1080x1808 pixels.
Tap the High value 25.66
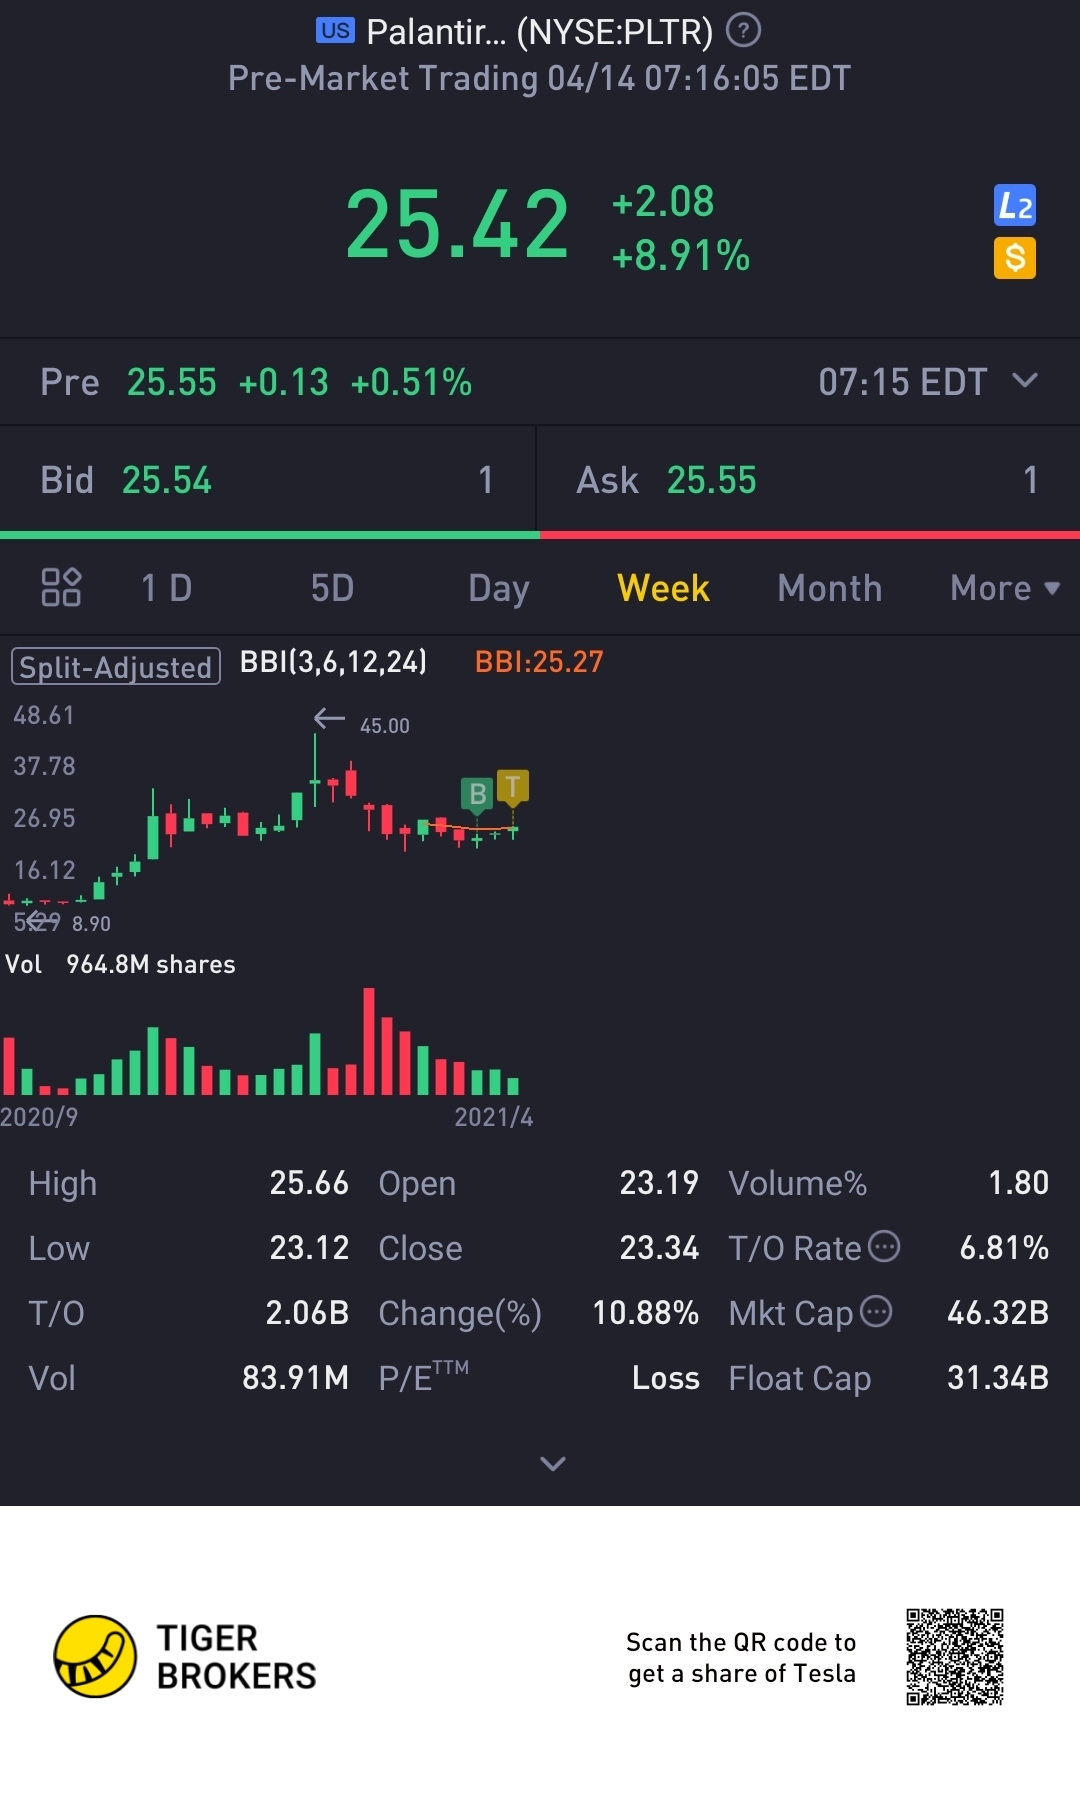tap(309, 1183)
